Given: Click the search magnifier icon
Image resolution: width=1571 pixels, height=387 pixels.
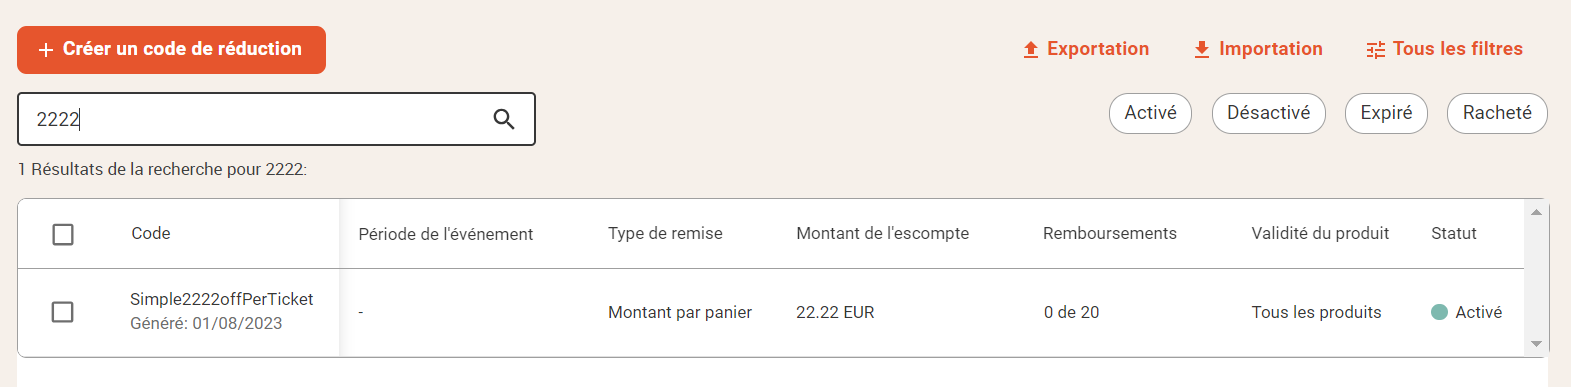Looking at the screenshot, I should coord(504,120).
